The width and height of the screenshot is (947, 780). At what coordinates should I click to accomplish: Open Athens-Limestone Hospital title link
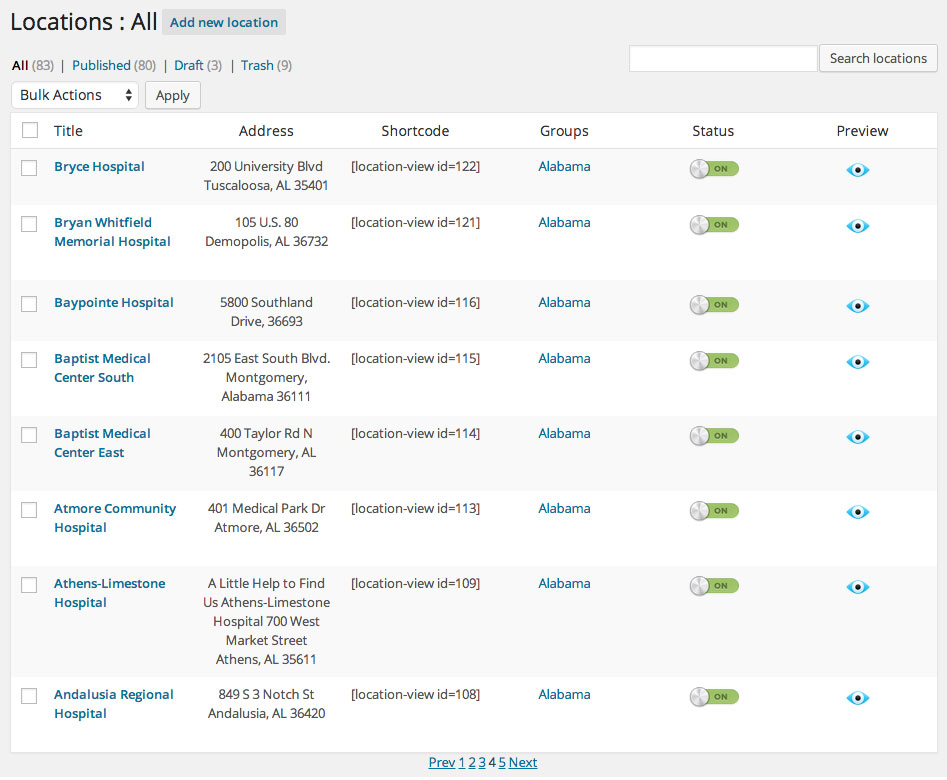tap(109, 593)
